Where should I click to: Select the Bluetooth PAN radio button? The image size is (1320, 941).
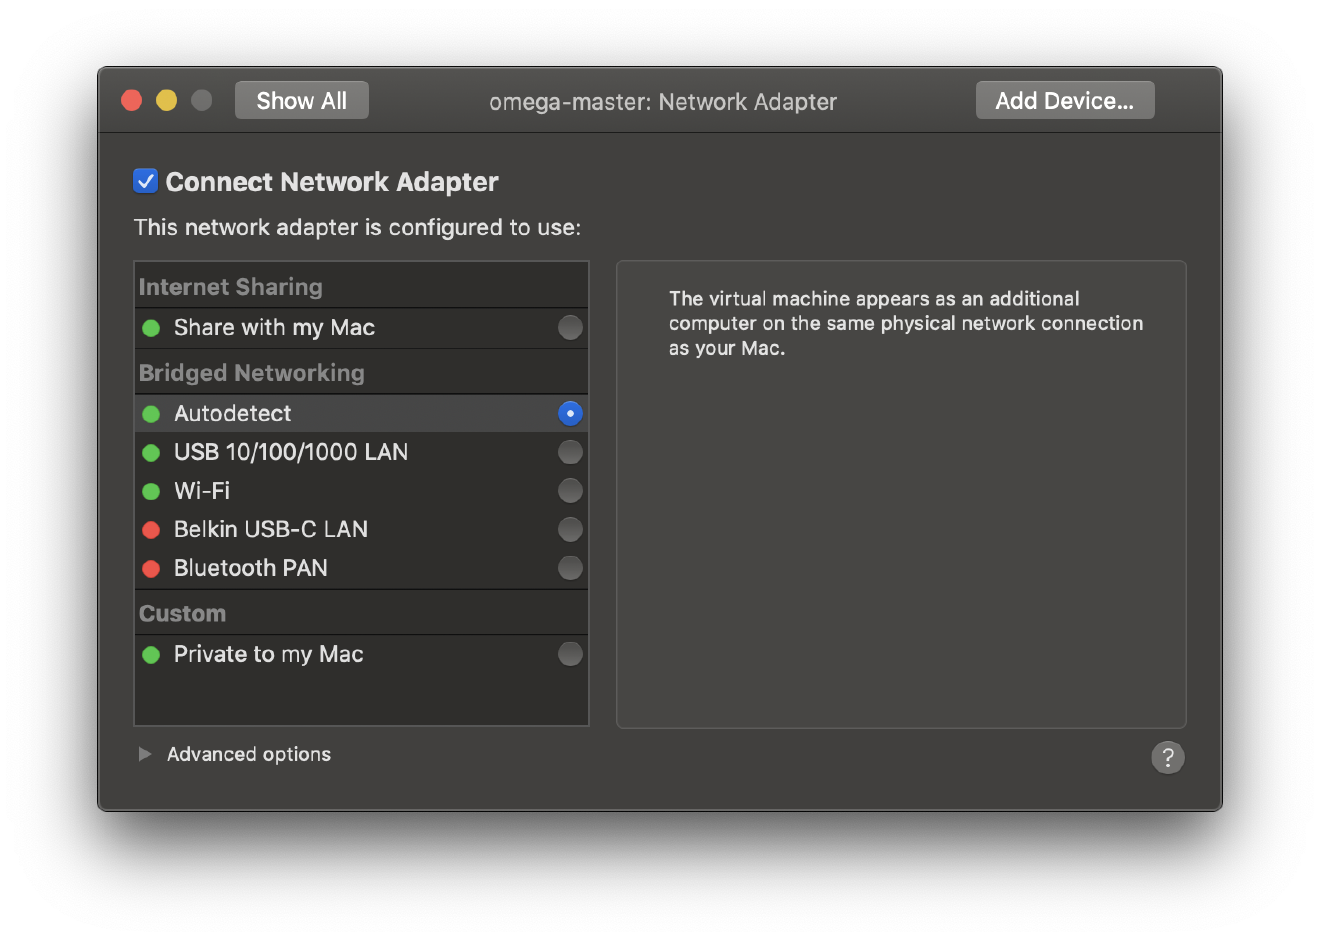pyautogui.click(x=570, y=568)
